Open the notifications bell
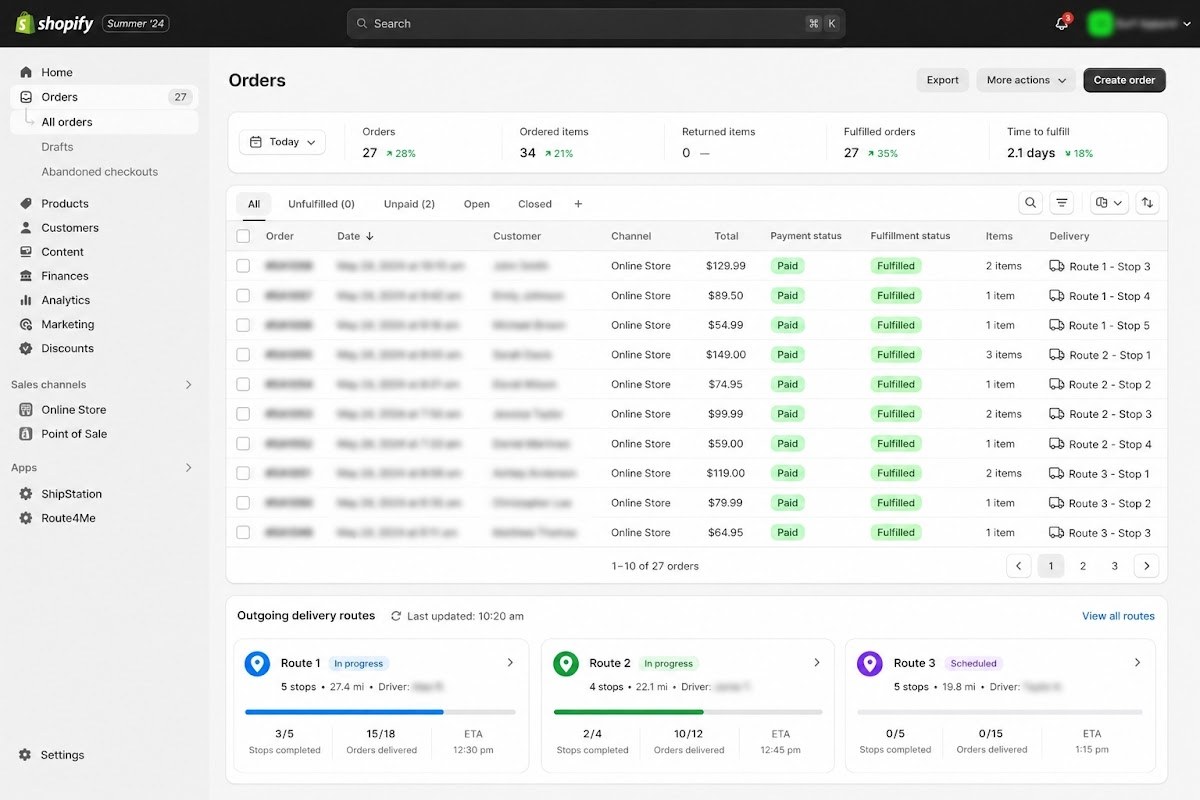Viewport: 1200px width, 800px height. [x=1062, y=23]
